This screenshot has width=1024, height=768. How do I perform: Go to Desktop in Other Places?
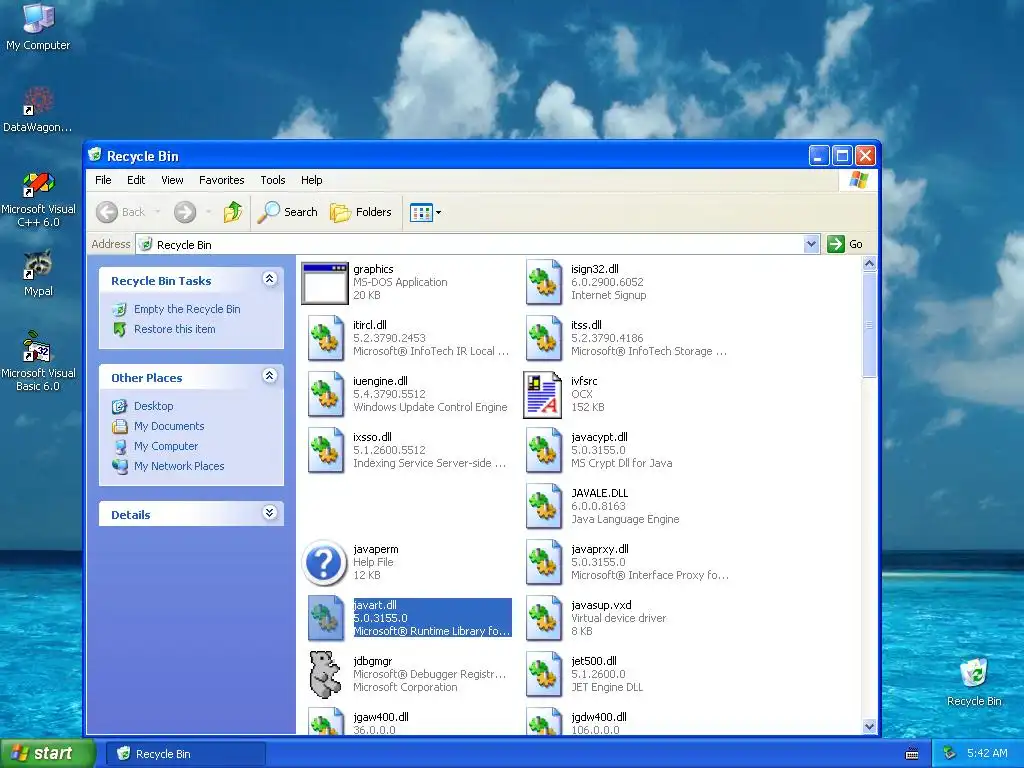click(153, 406)
